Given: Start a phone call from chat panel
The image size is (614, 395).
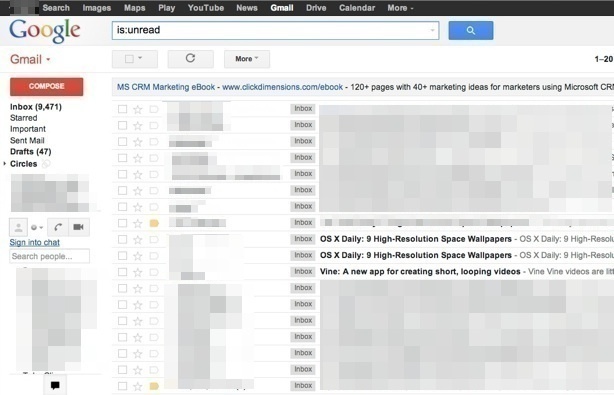Looking at the screenshot, I should pyautogui.click(x=58, y=227).
